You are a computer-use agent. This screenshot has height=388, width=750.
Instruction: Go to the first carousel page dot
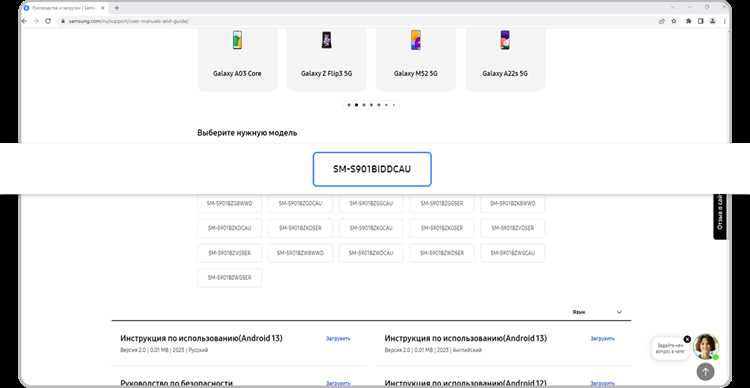[349, 104]
